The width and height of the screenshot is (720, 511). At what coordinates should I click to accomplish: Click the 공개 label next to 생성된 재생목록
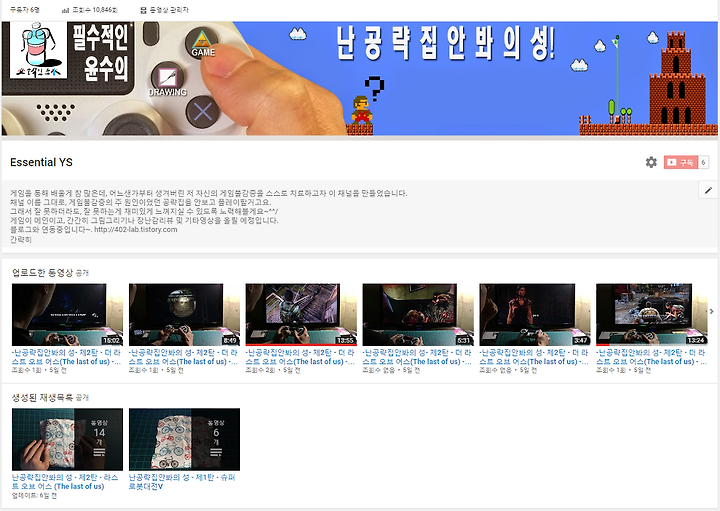pos(82,398)
